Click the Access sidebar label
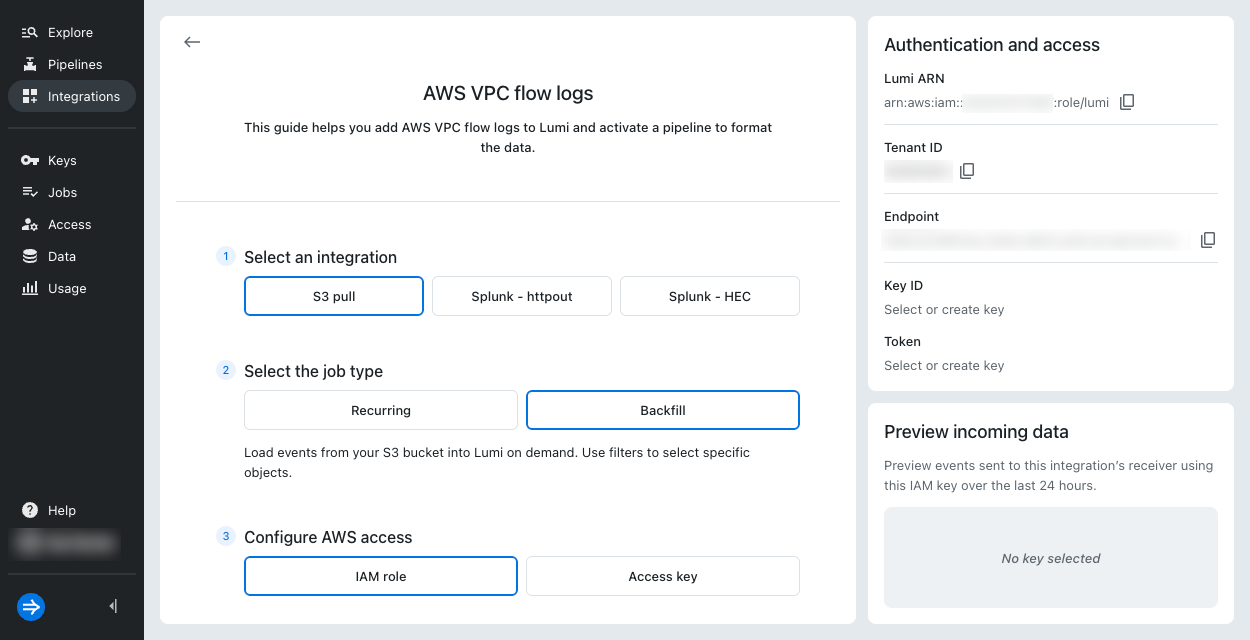This screenshot has width=1250, height=640. [x=69, y=224]
